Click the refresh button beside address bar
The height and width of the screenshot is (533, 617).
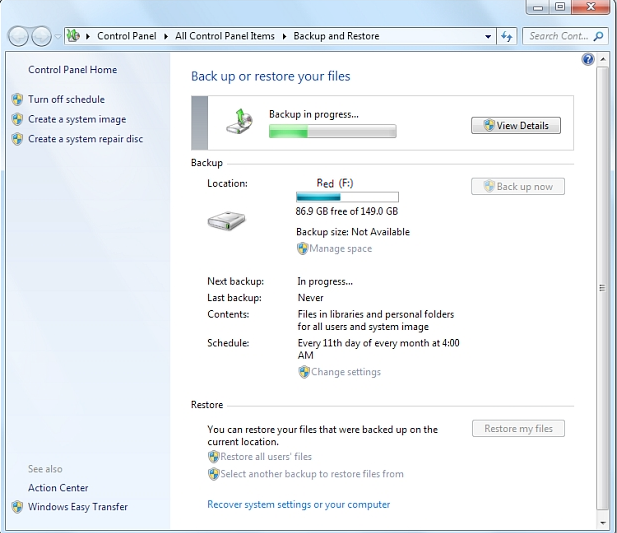(x=508, y=36)
